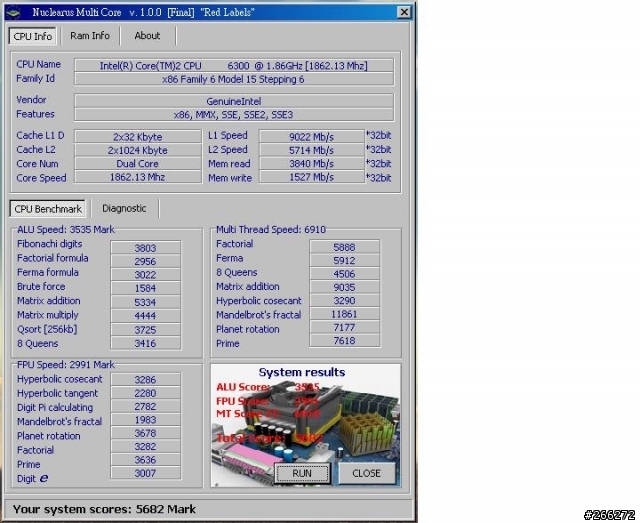Click the L2 Speed value 5714 Mb/s
640x523 pixels.
click(311, 150)
